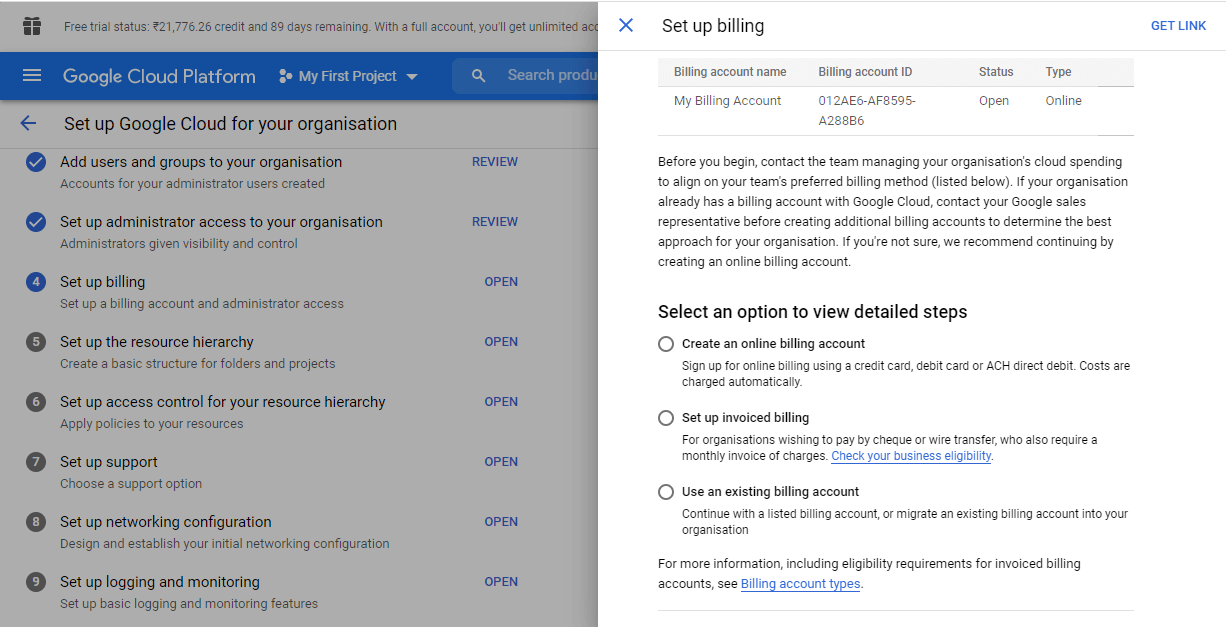Click step 7 number badge for support
Image resolution: width=1226 pixels, height=627 pixels.
(x=36, y=462)
